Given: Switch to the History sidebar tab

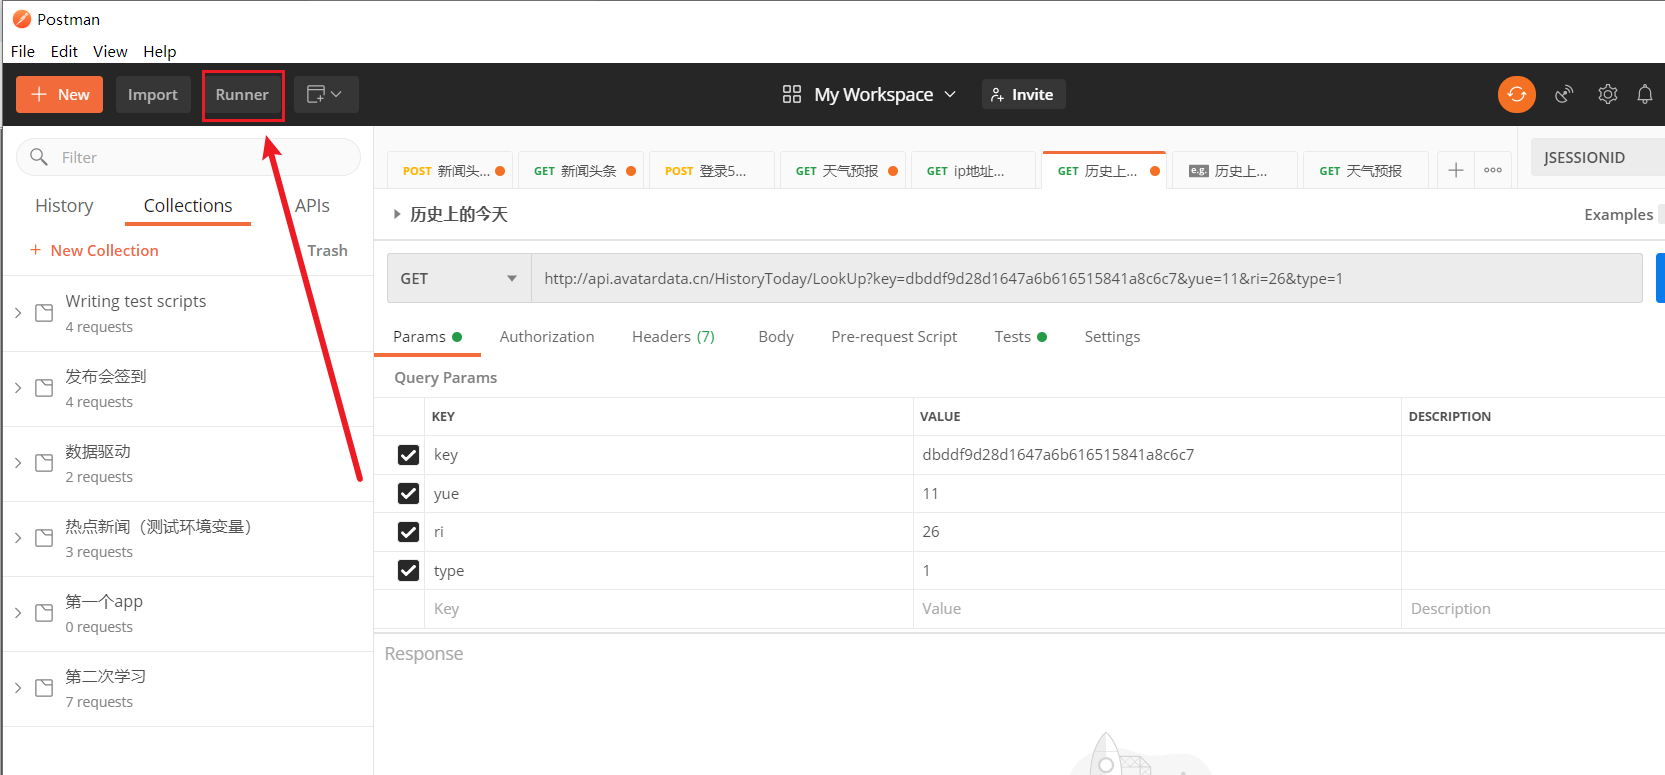Looking at the screenshot, I should coord(64,205).
